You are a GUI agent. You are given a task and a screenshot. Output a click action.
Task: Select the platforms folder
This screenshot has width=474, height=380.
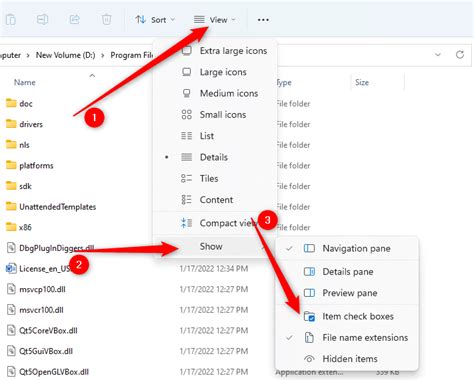pos(30,165)
